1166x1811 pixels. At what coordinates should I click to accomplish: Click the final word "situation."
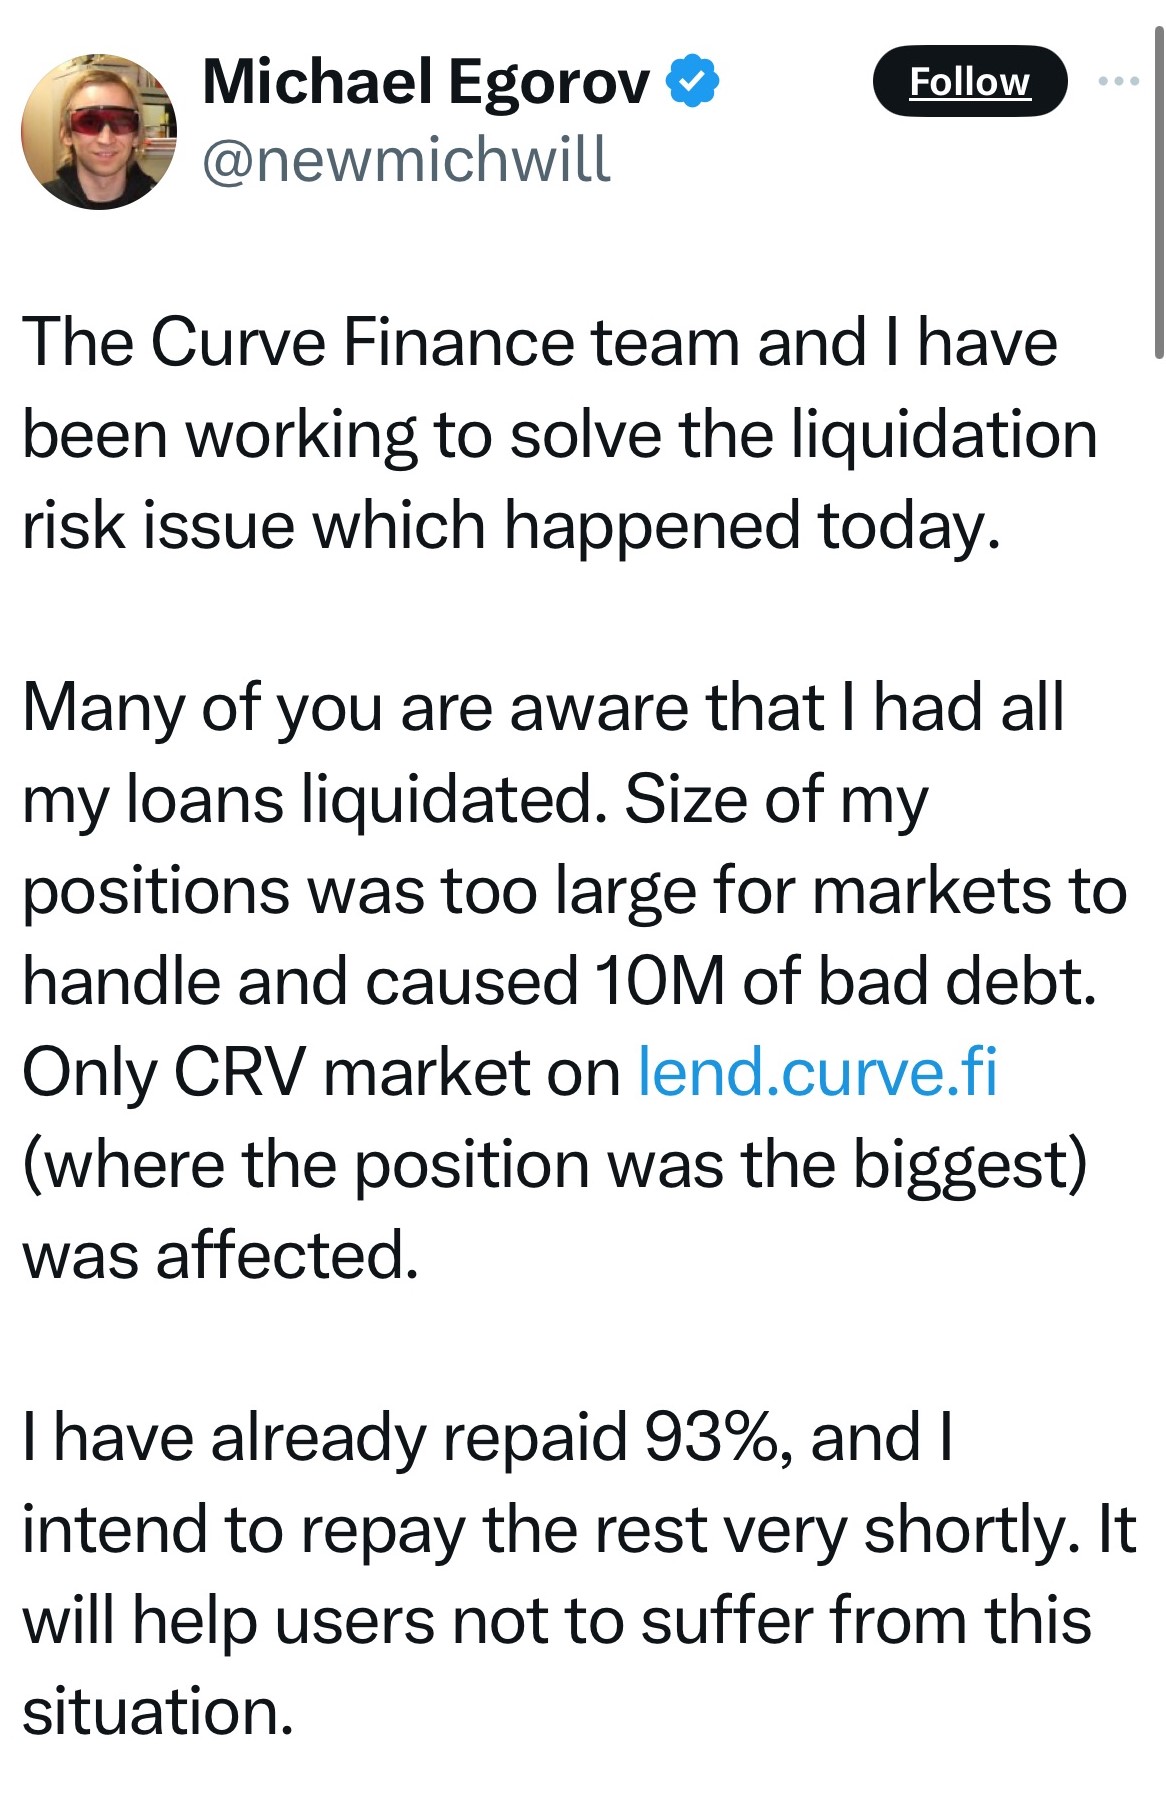click(158, 1711)
